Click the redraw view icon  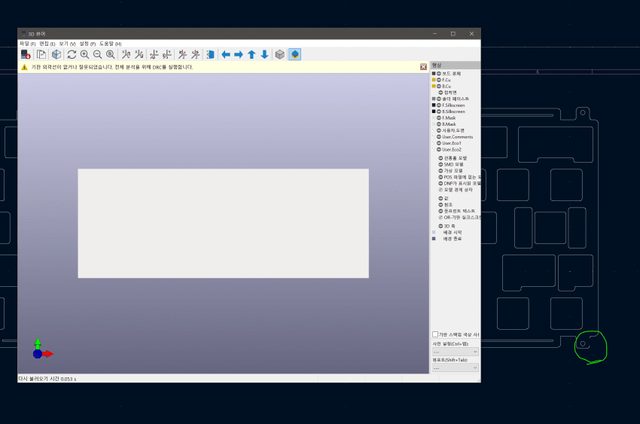(71, 54)
